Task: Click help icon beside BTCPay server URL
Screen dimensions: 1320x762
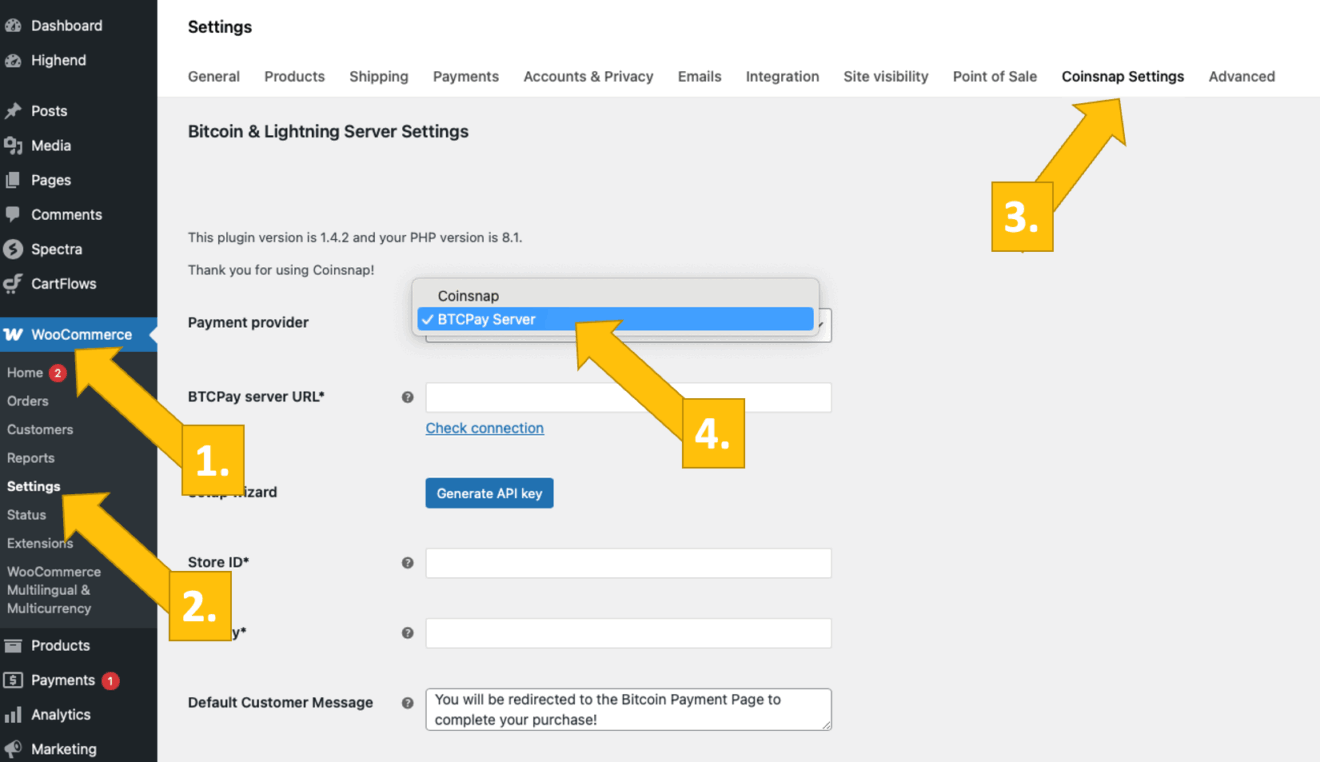Action: (407, 397)
